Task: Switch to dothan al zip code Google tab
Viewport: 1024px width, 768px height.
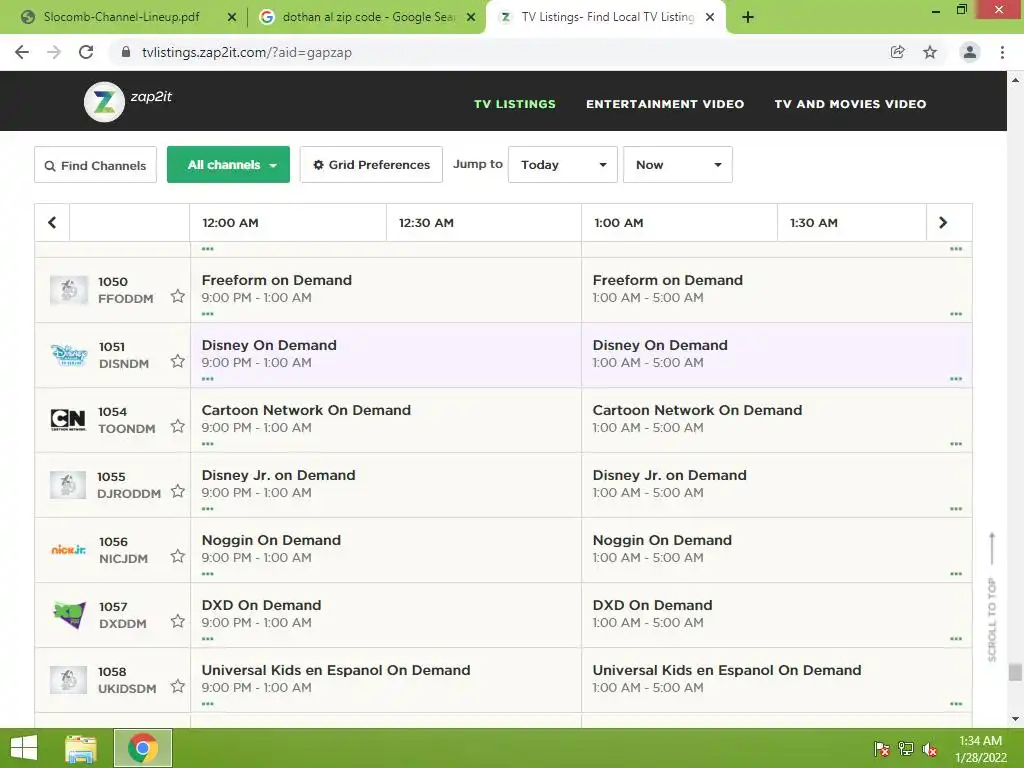Action: click(x=366, y=17)
